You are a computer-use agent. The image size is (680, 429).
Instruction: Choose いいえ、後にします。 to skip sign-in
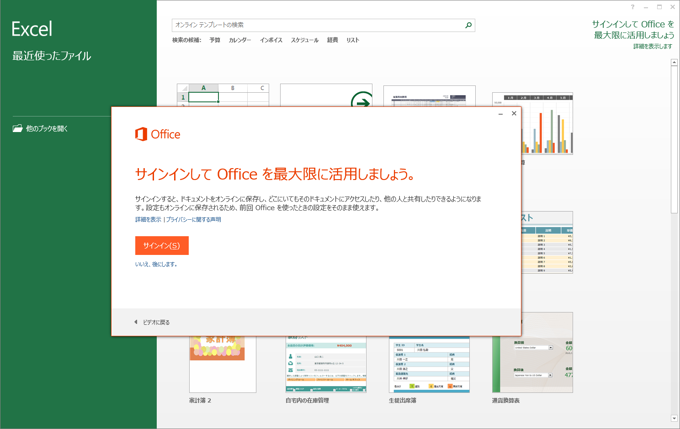point(156,264)
